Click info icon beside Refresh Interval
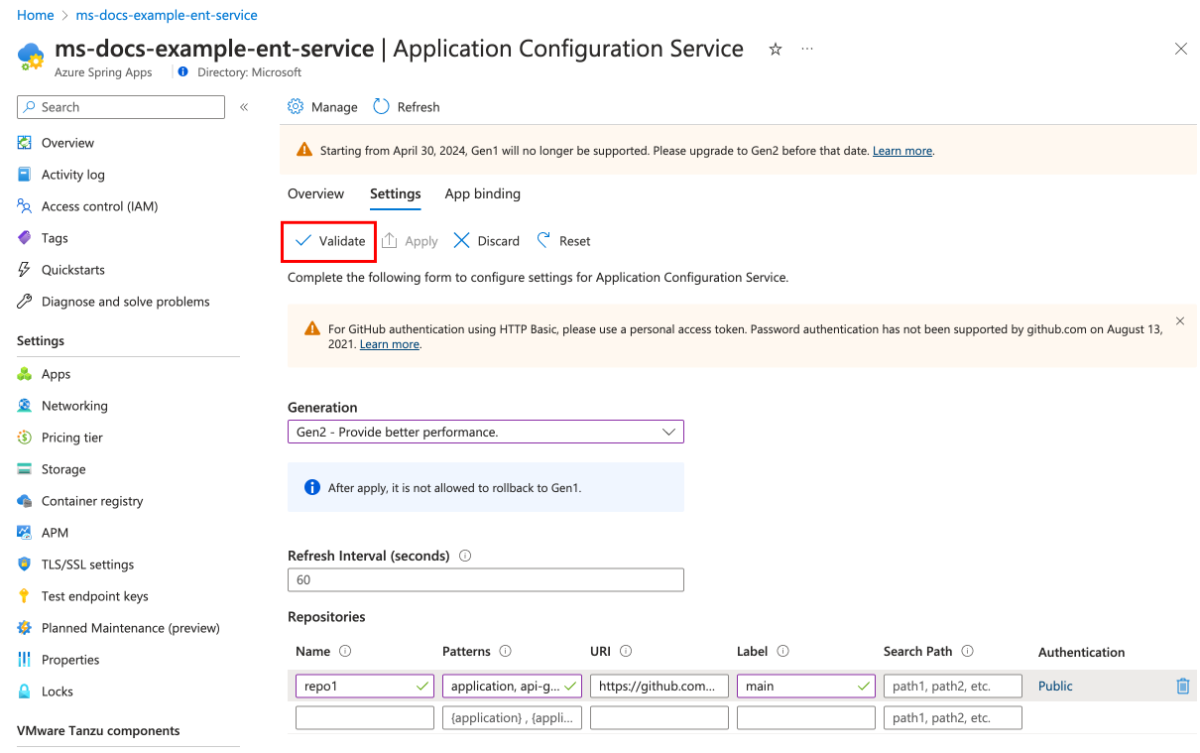1200x753 pixels. point(465,556)
